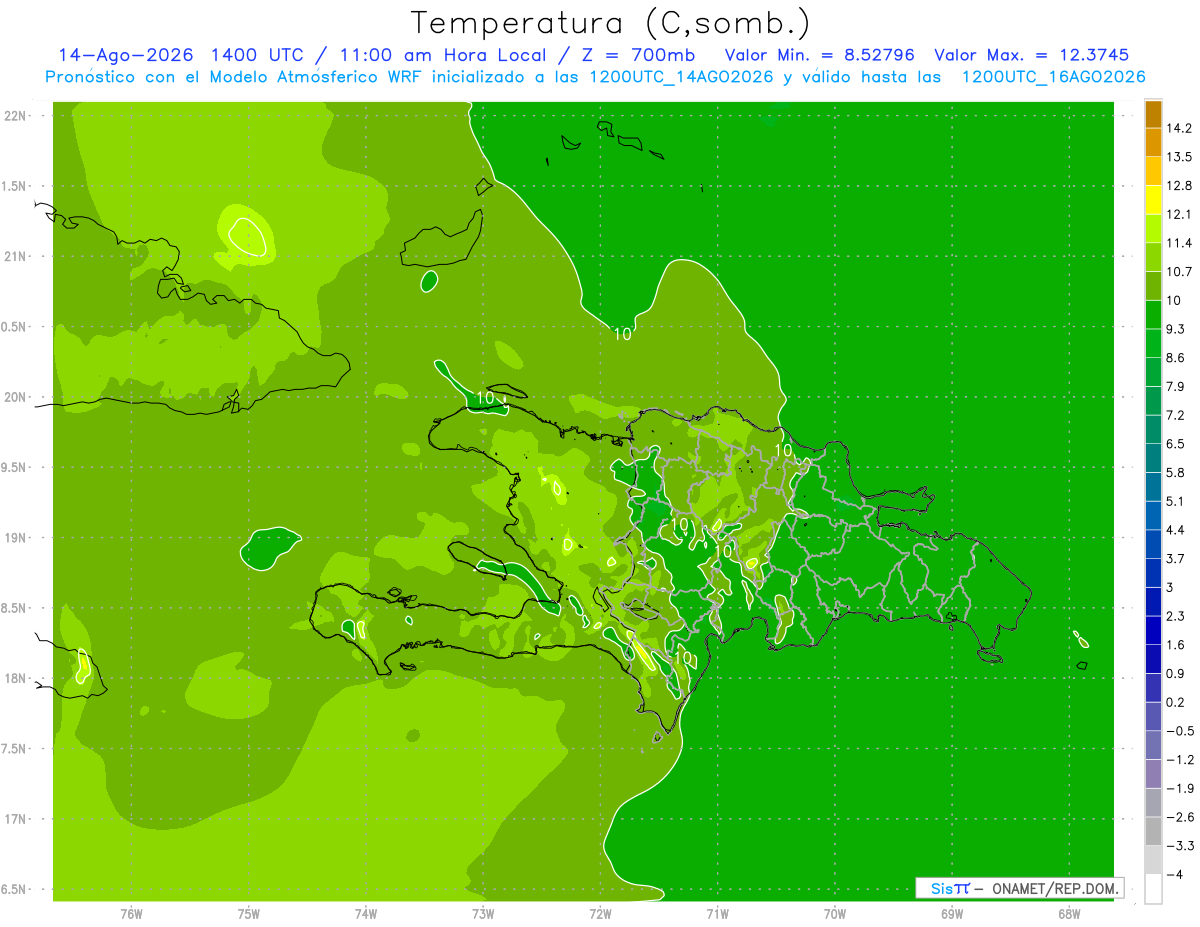Click the legend value "-0.5"
1200x927 pixels.
(x=1179, y=731)
